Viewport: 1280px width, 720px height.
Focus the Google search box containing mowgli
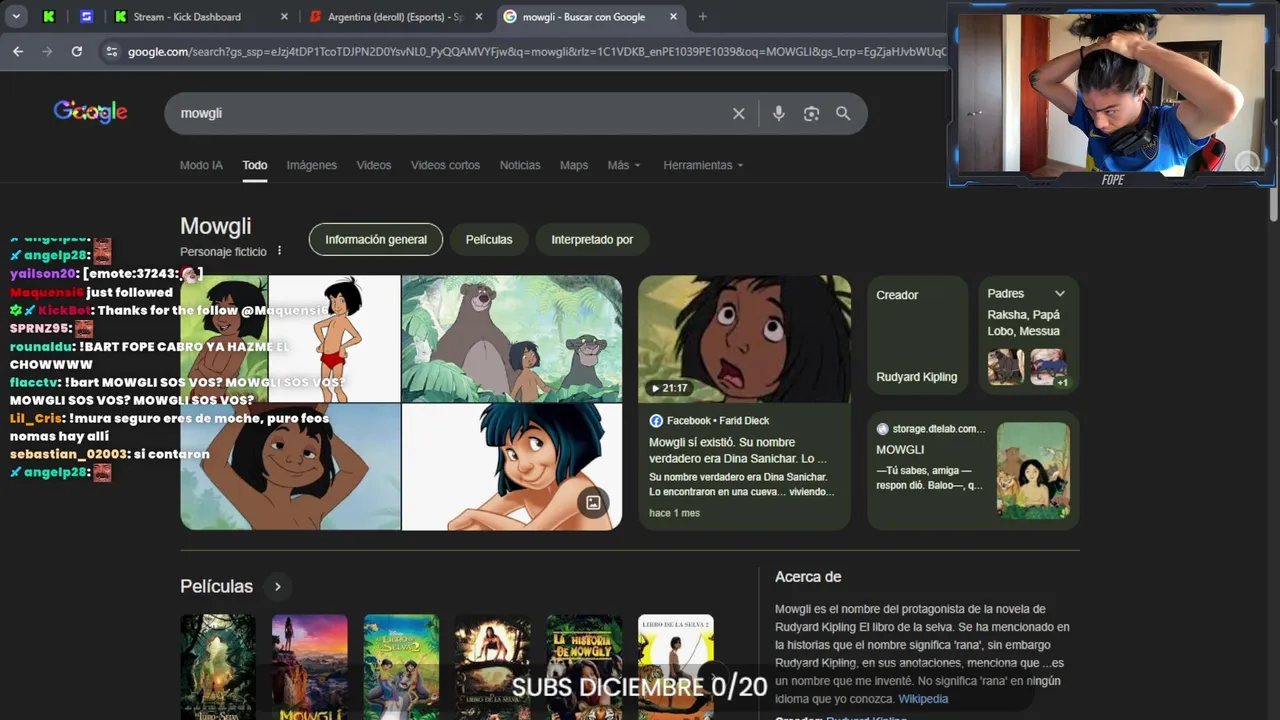click(x=450, y=114)
